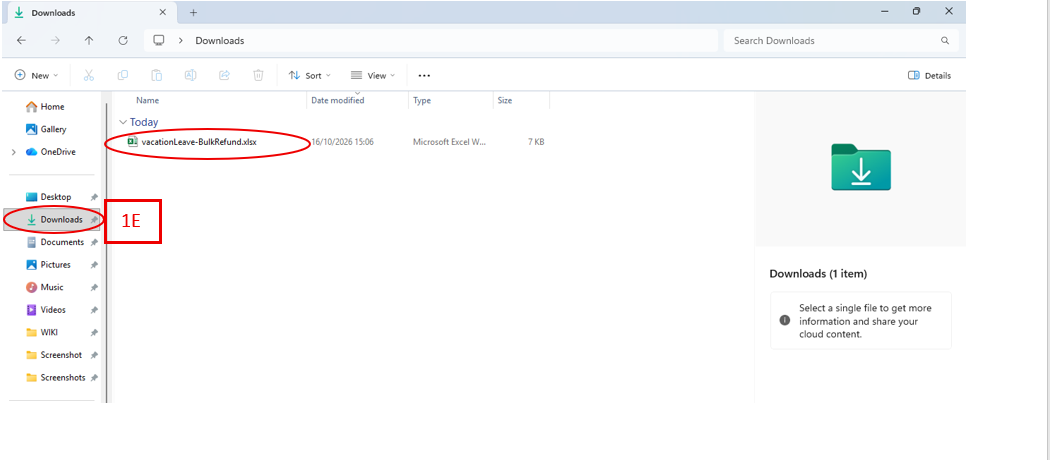Click the Back navigation arrow
Screen dimensions: 1050x460
(x=21, y=40)
